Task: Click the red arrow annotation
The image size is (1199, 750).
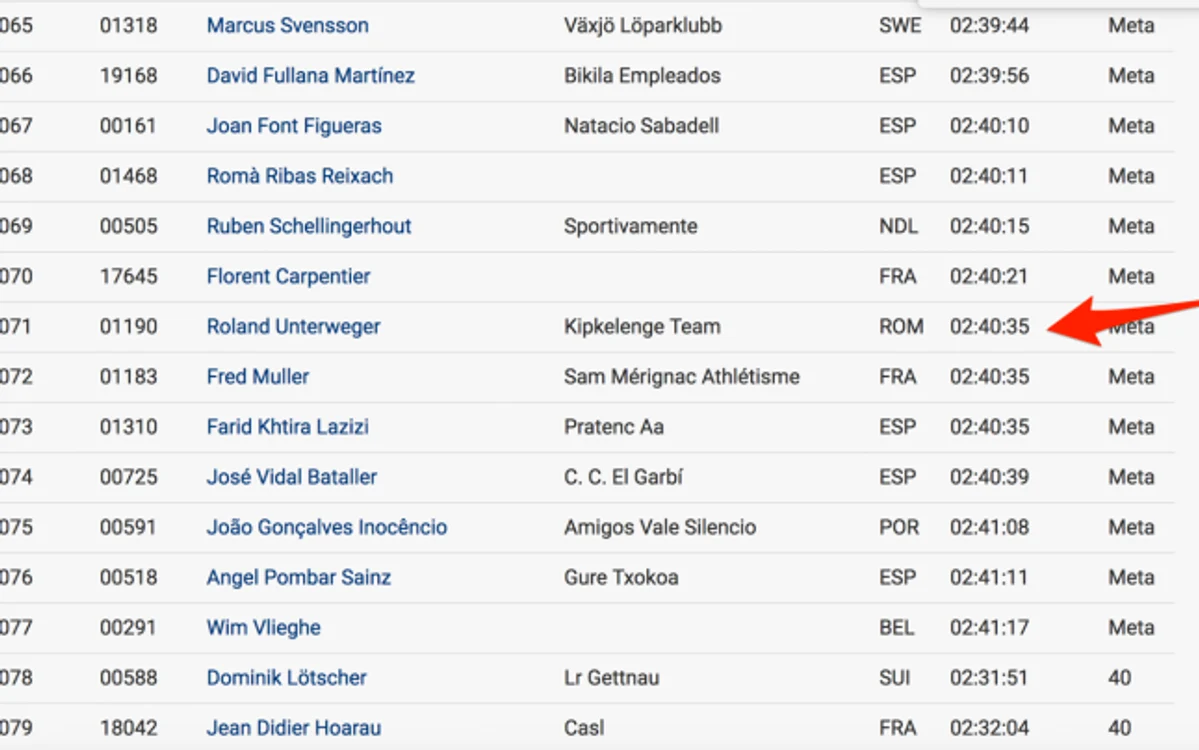Action: point(1122,321)
